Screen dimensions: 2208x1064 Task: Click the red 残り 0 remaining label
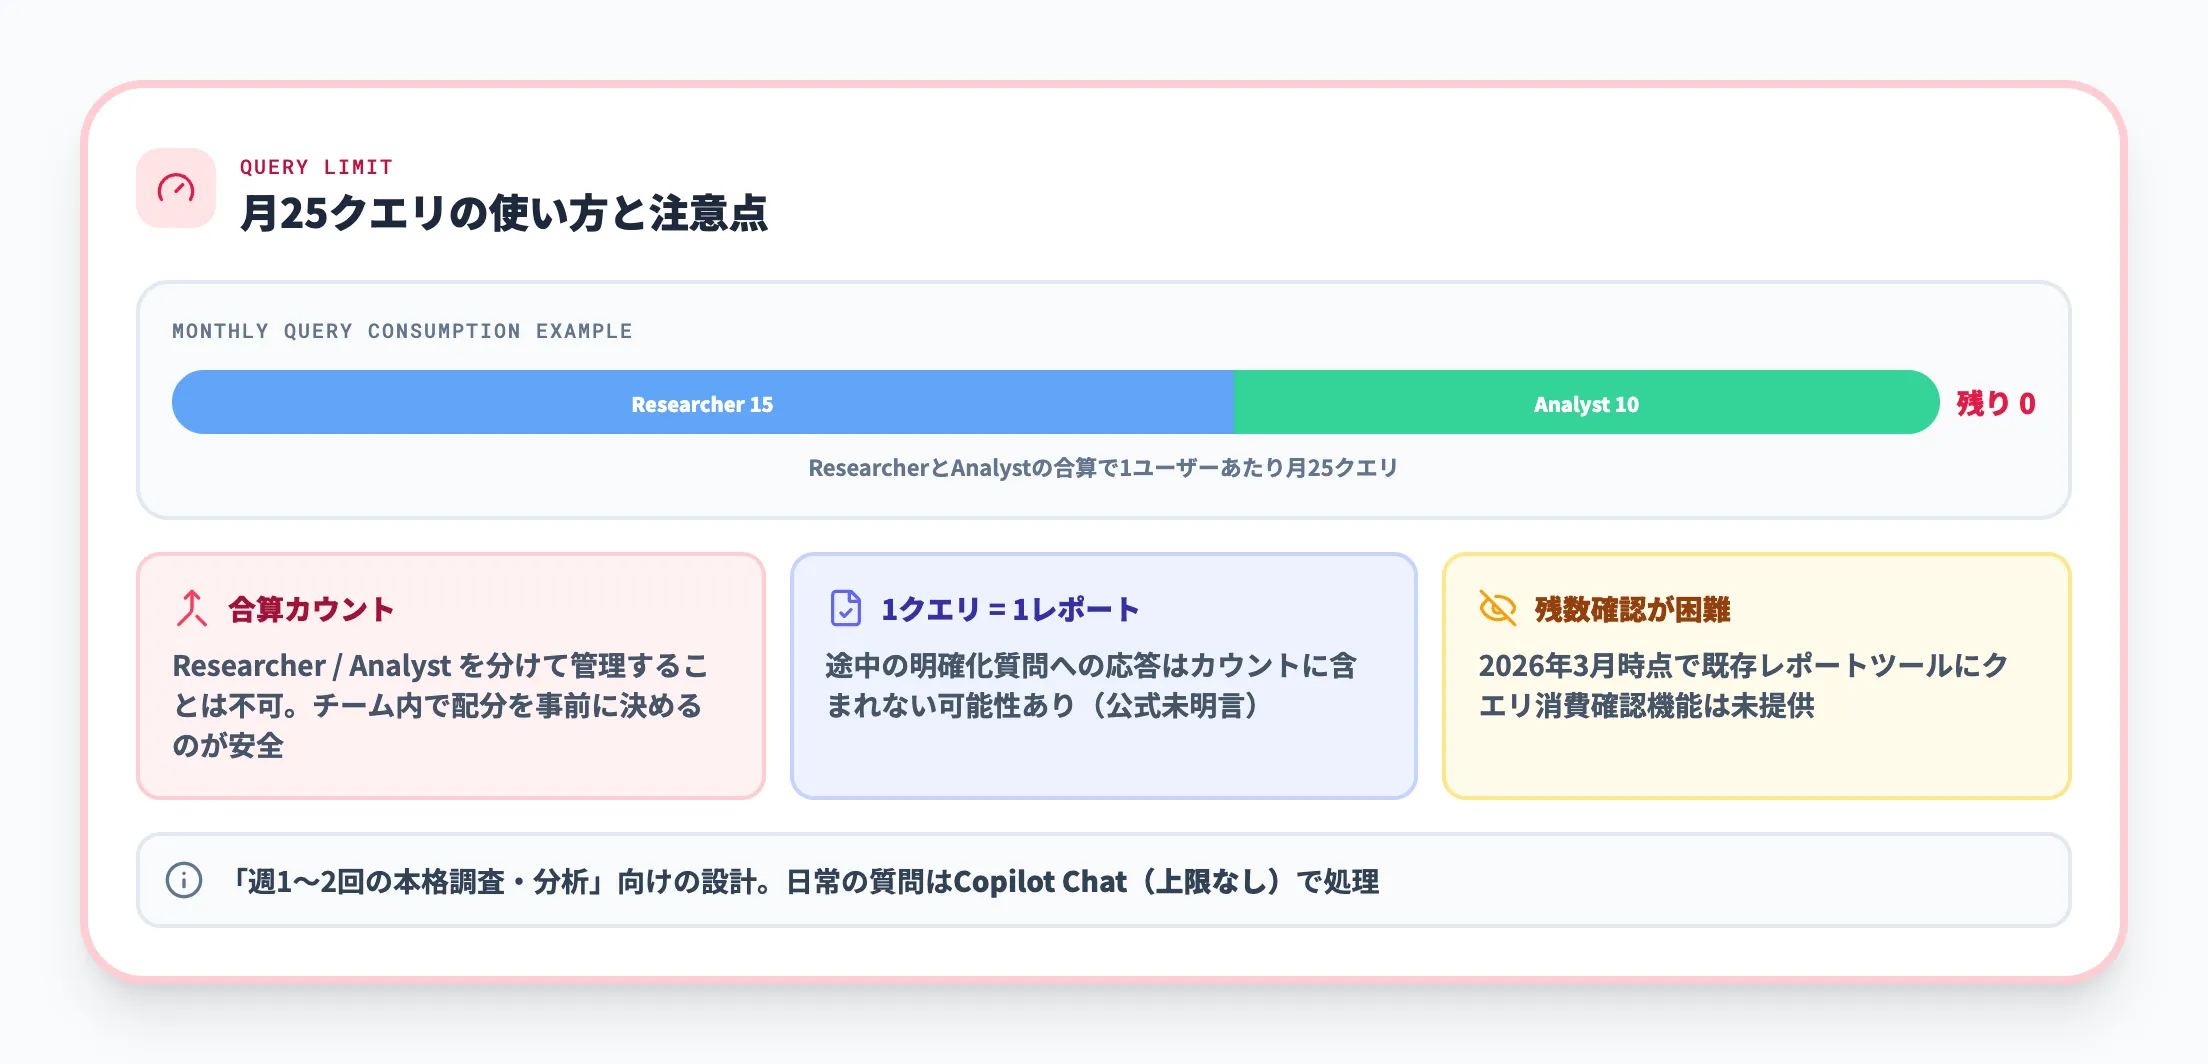pyautogui.click(x=1996, y=403)
